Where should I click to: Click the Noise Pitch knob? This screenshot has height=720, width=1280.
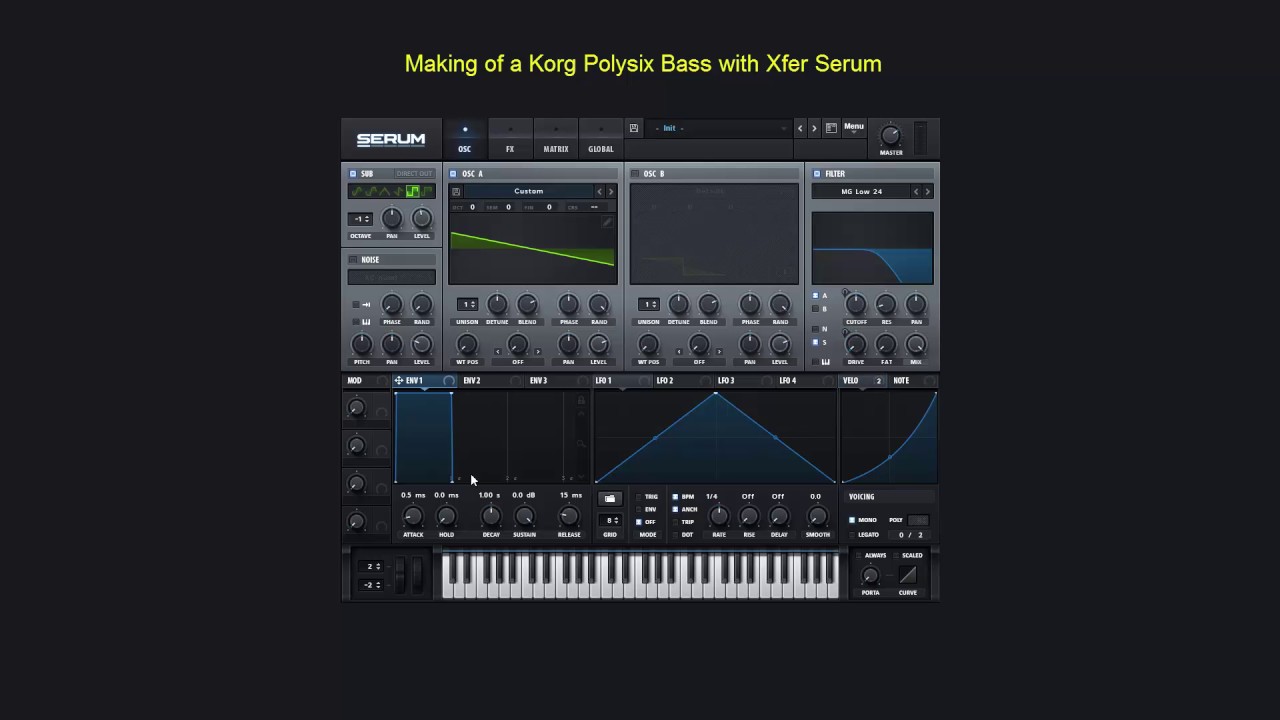point(361,345)
